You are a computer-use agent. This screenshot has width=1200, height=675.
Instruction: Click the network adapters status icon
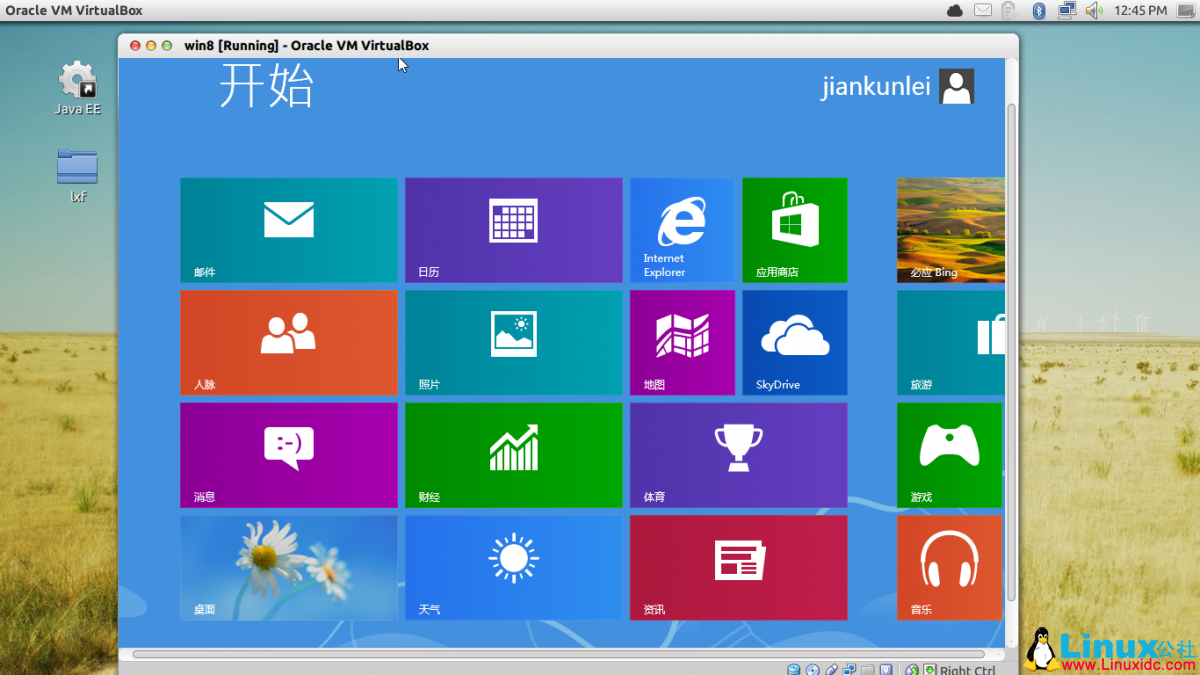pos(848,668)
